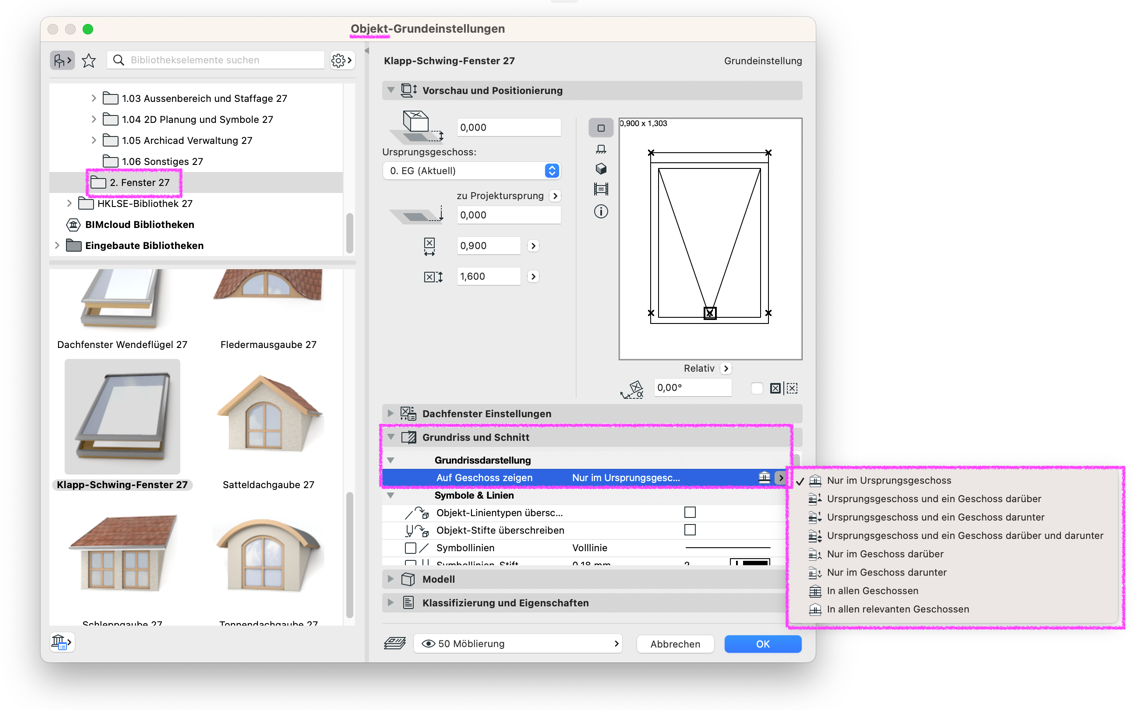Toggle the library folder view icon
The width and height of the screenshot is (1134, 710).
click(x=62, y=61)
